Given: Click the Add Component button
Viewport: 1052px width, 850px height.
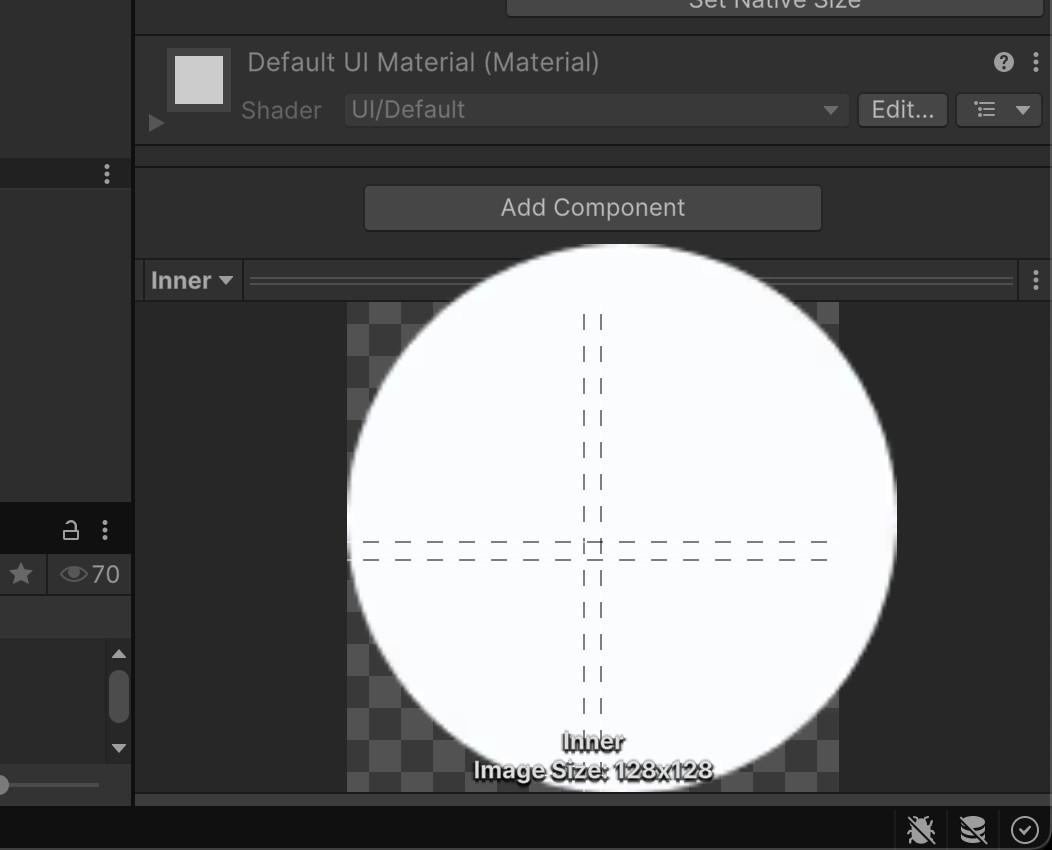Looking at the screenshot, I should click(592, 207).
